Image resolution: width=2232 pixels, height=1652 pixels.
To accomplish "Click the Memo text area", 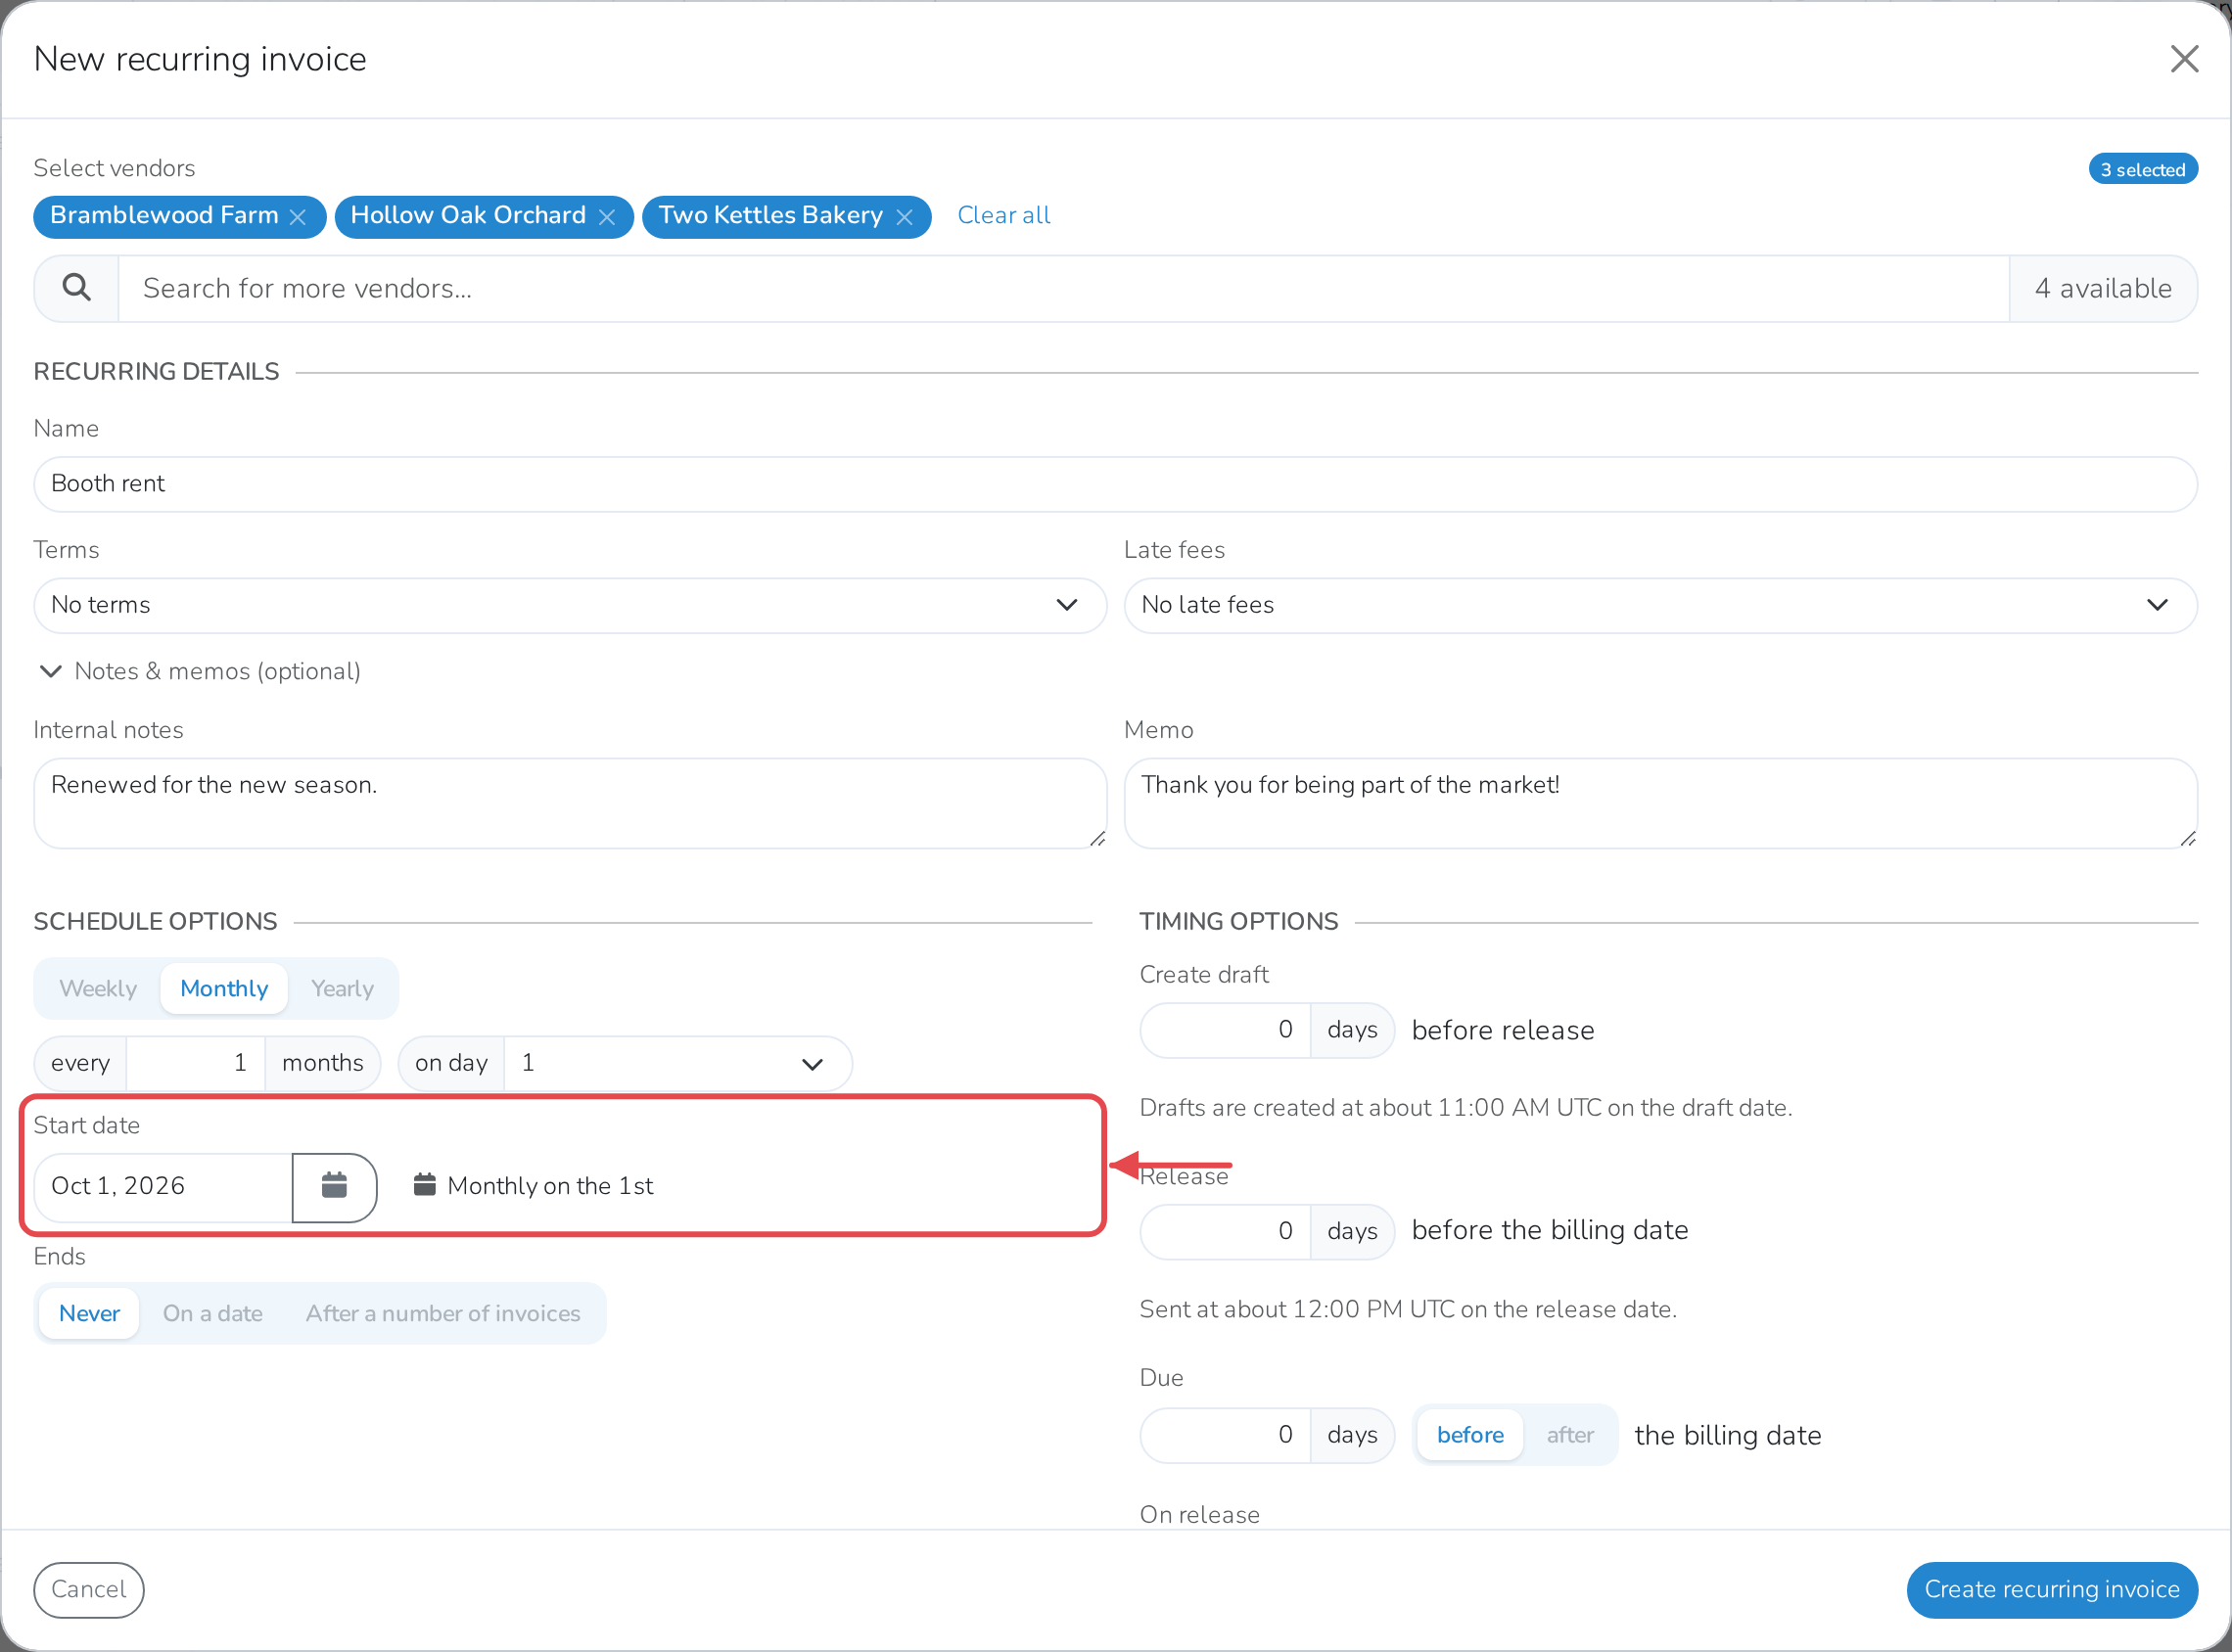I will tap(1660, 803).
